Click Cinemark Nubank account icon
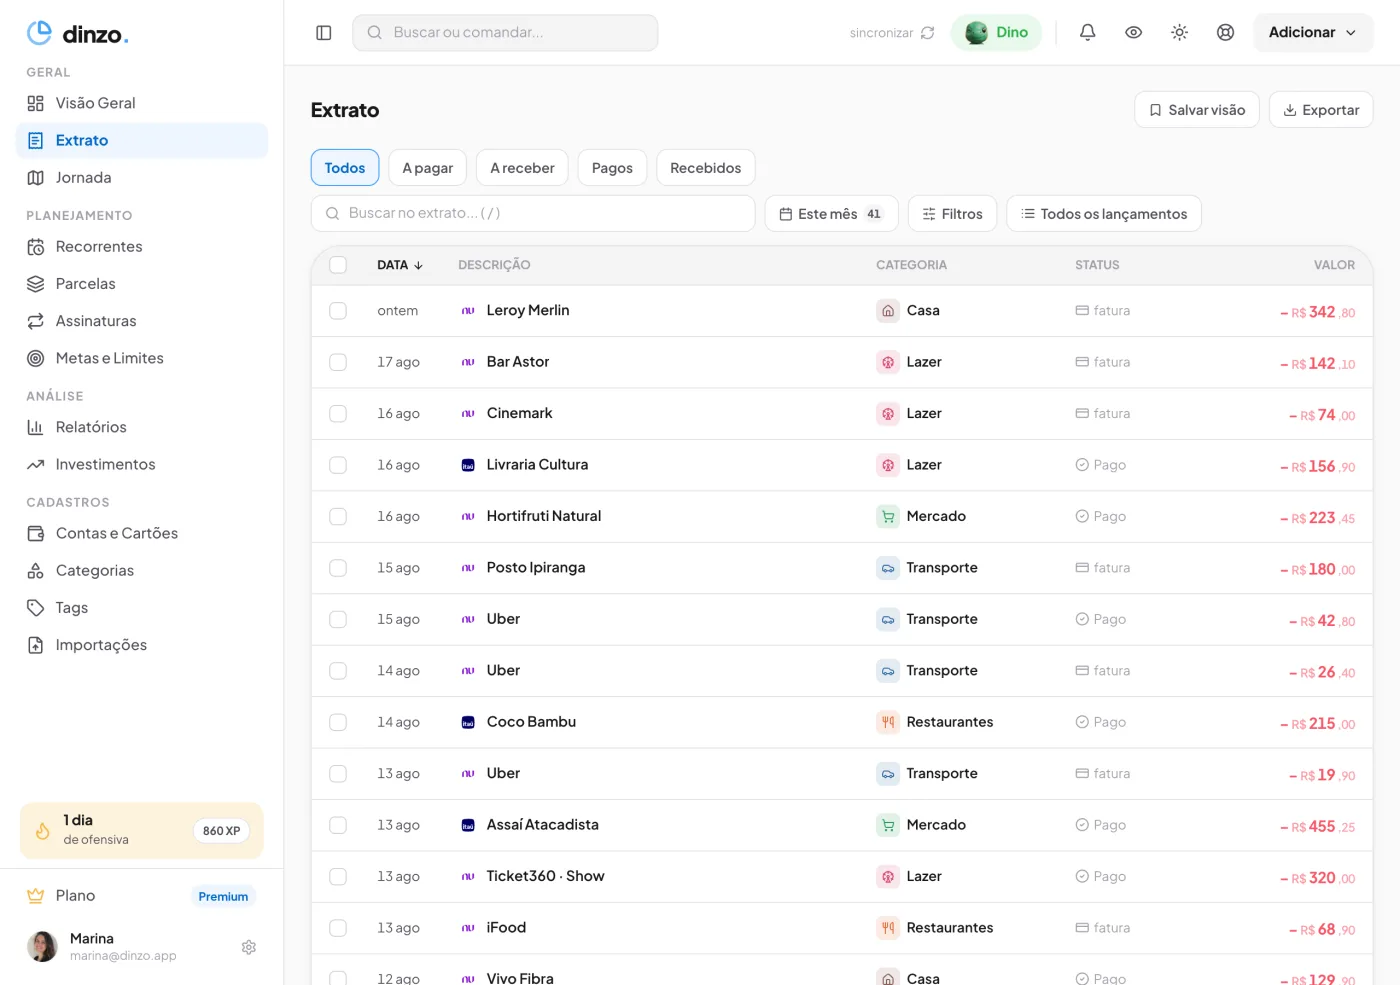The width and height of the screenshot is (1400, 985). (468, 414)
